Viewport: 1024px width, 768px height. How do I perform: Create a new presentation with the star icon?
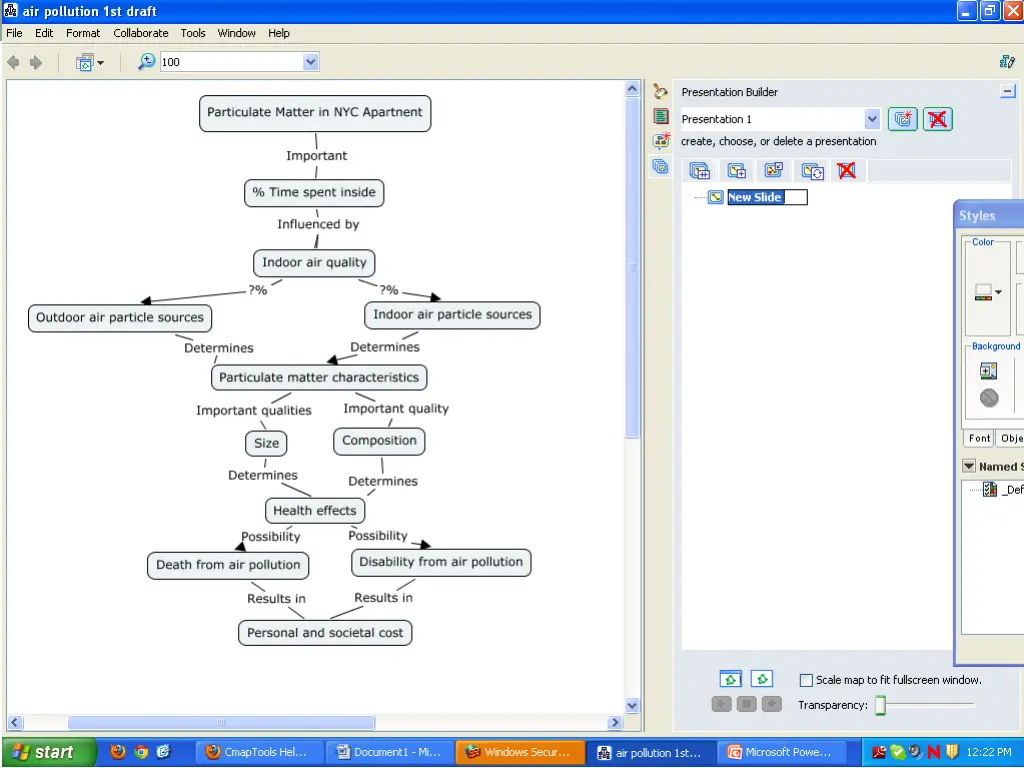[x=903, y=119]
